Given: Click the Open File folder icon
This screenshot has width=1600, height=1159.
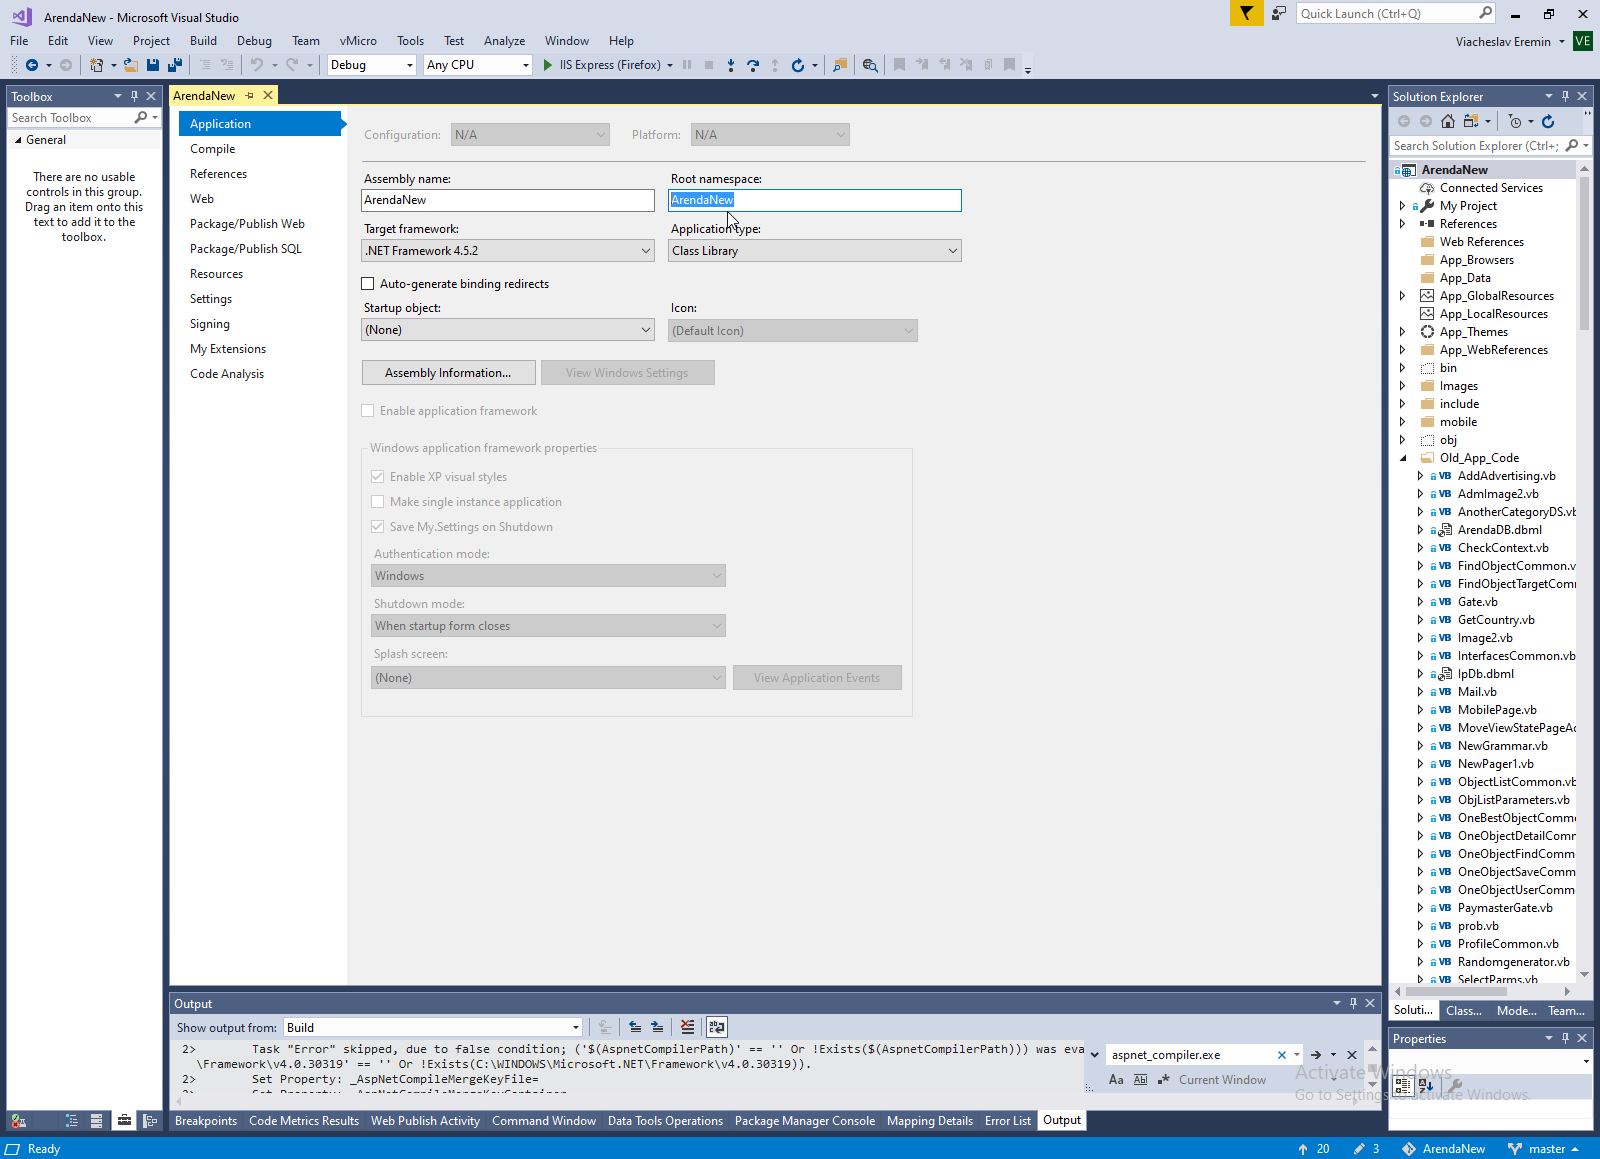Looking at the screenshot, I should 130,65.
